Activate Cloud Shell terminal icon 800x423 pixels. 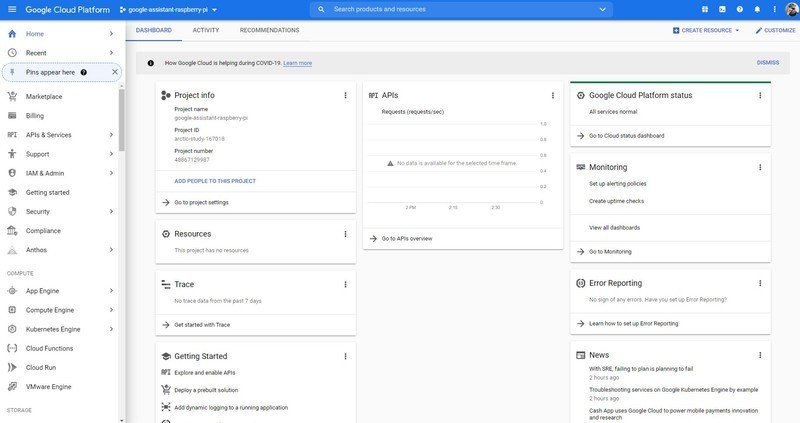[x=722, y=9]
